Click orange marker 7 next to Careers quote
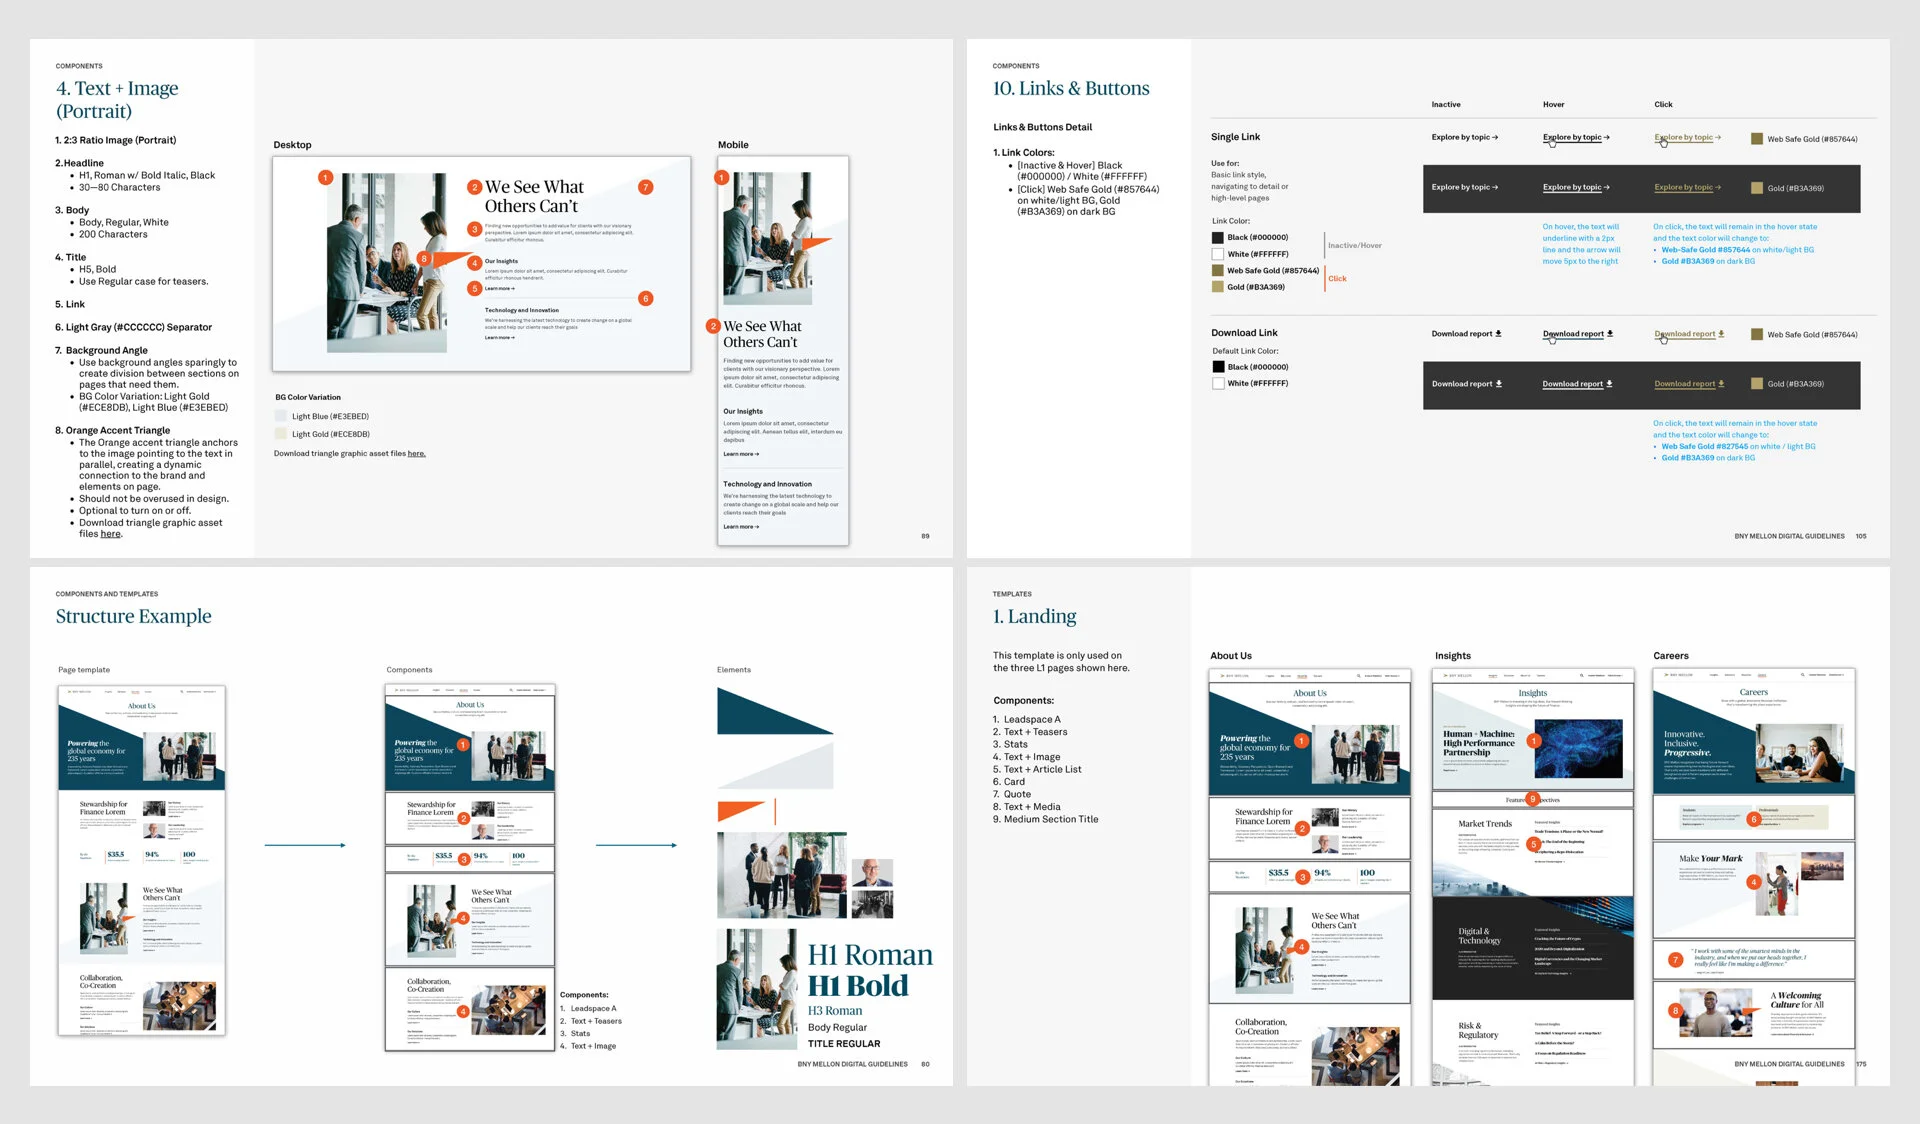1920x1124 pixels. point(1675,959)
